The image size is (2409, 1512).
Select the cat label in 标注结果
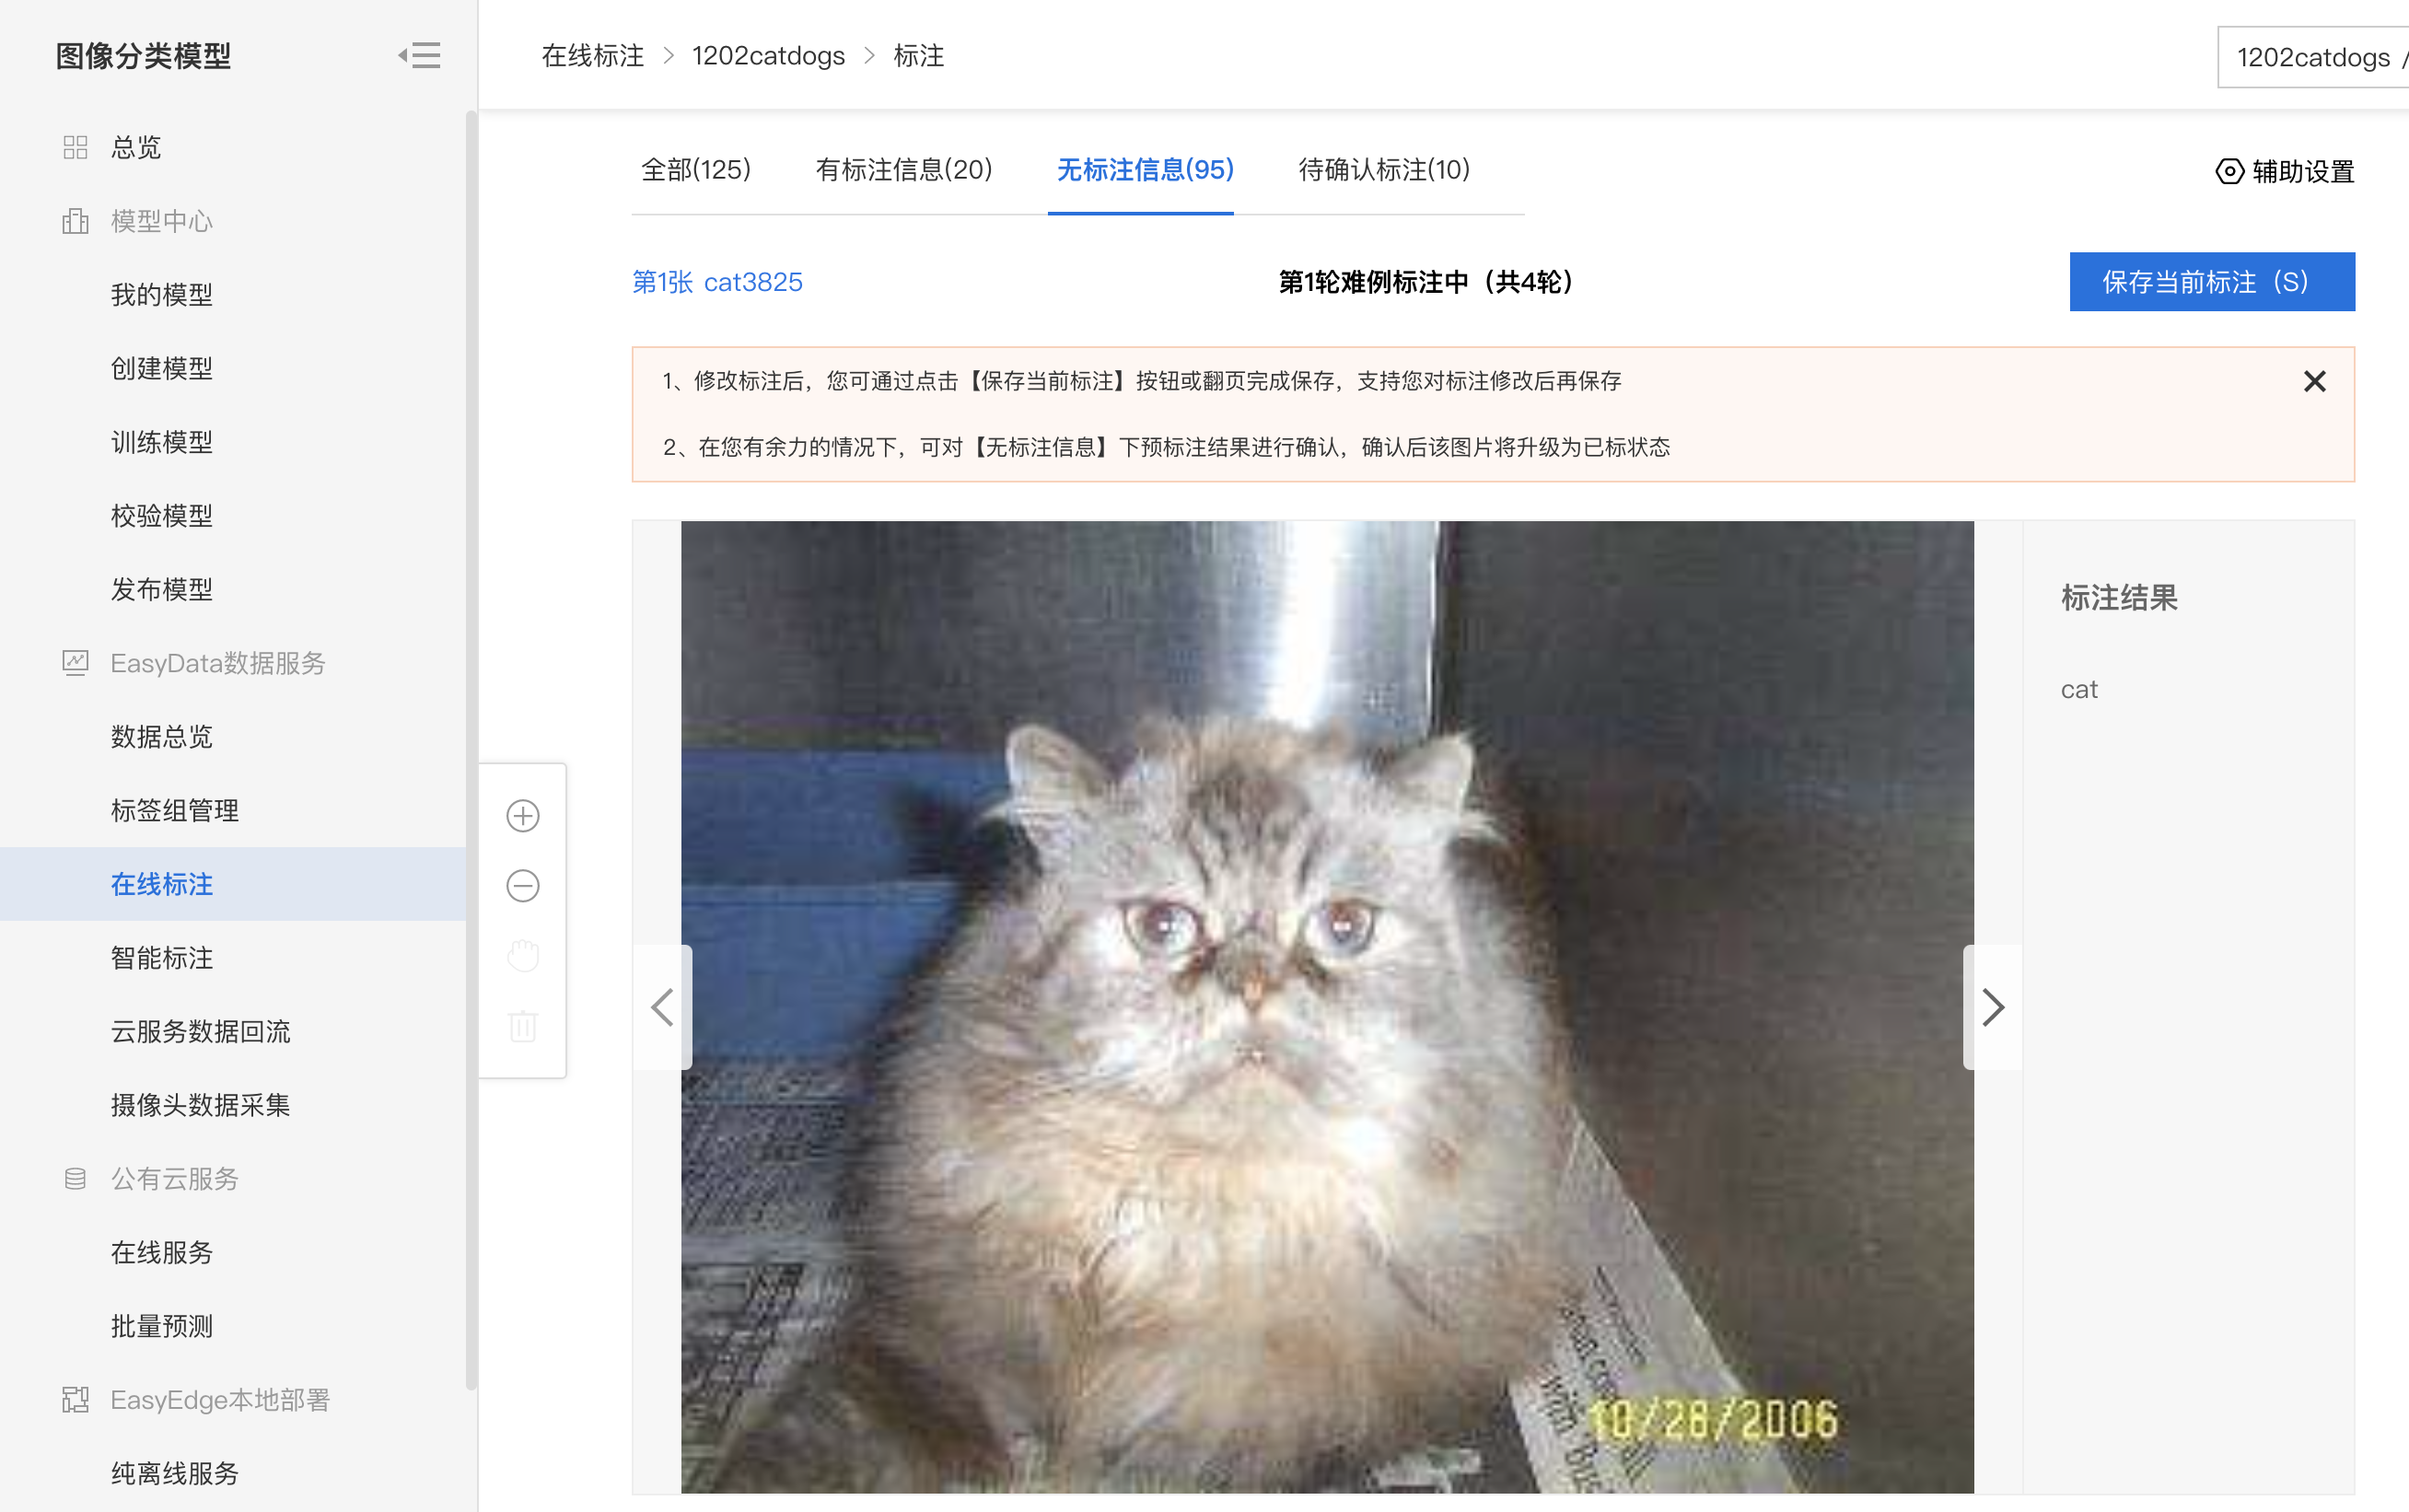pos(2079,690)
